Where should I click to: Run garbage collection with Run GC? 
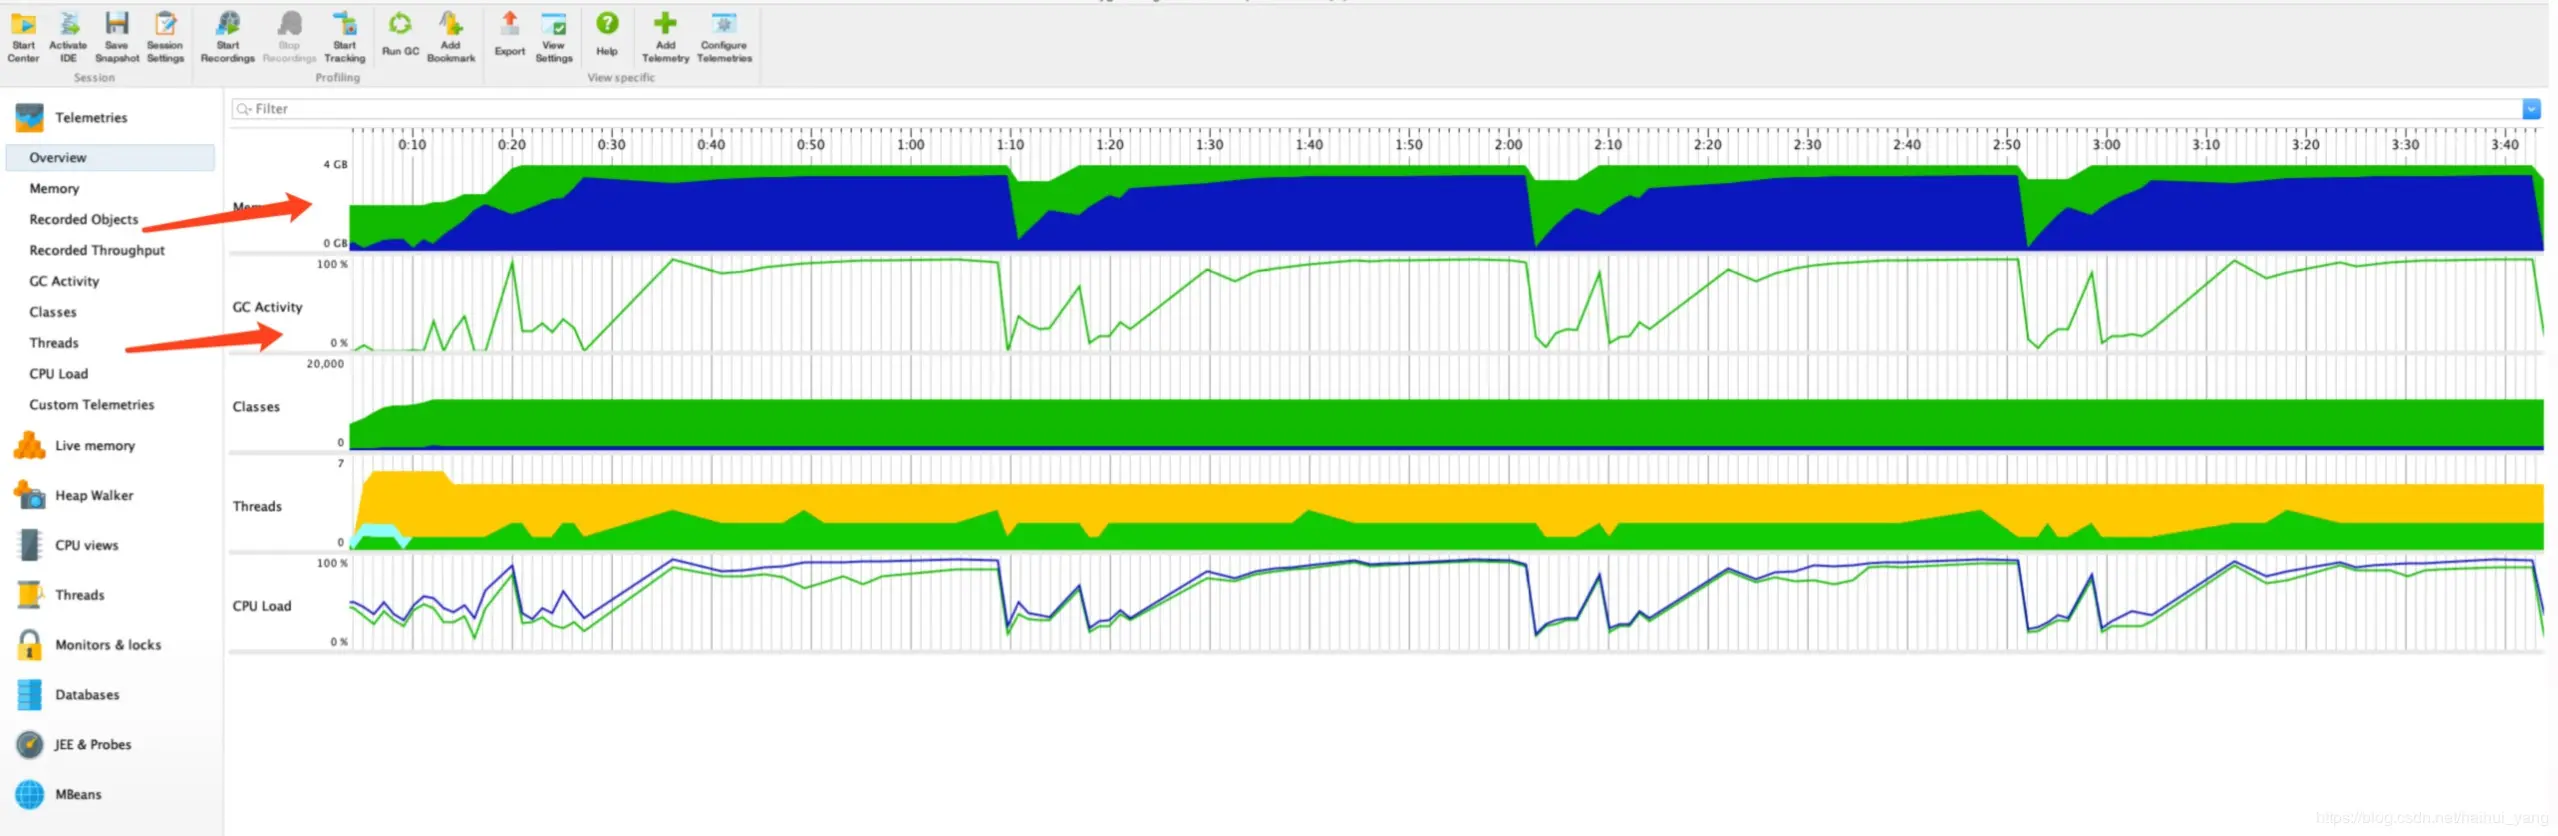point(400,33)
